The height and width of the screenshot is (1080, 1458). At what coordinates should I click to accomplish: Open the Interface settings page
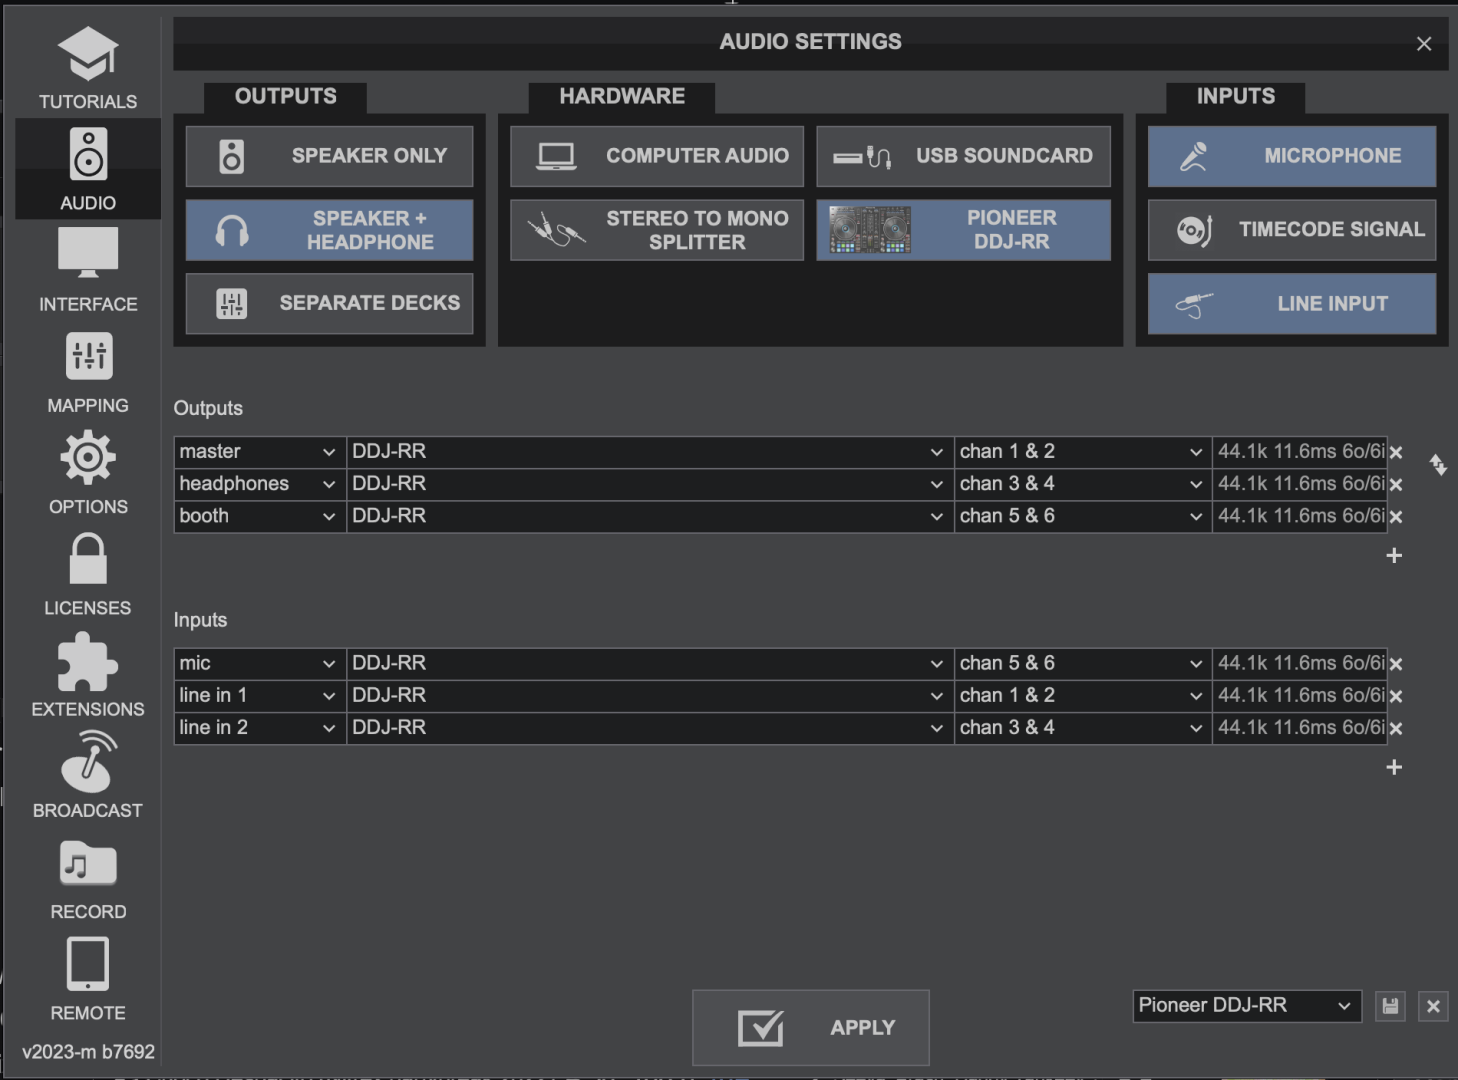click(x=88, y=269)
